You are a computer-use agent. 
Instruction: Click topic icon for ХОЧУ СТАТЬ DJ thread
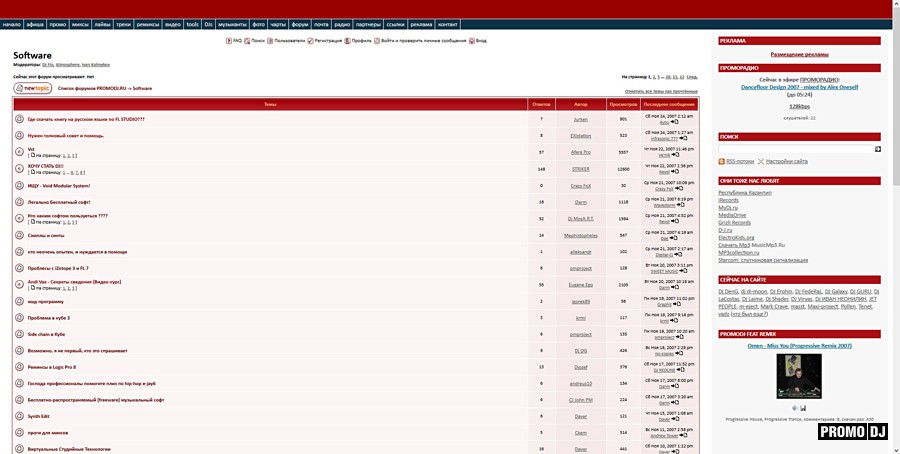coord(19,169)
